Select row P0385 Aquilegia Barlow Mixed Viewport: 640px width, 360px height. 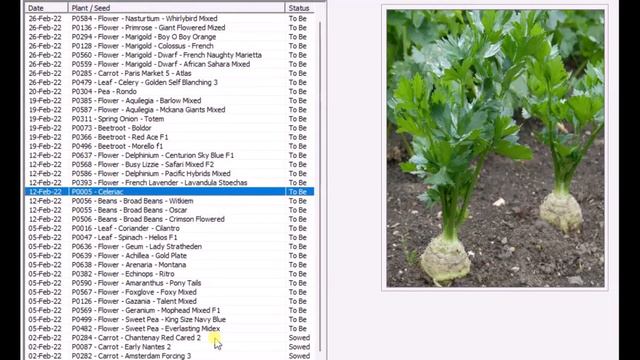click(169, 101)
